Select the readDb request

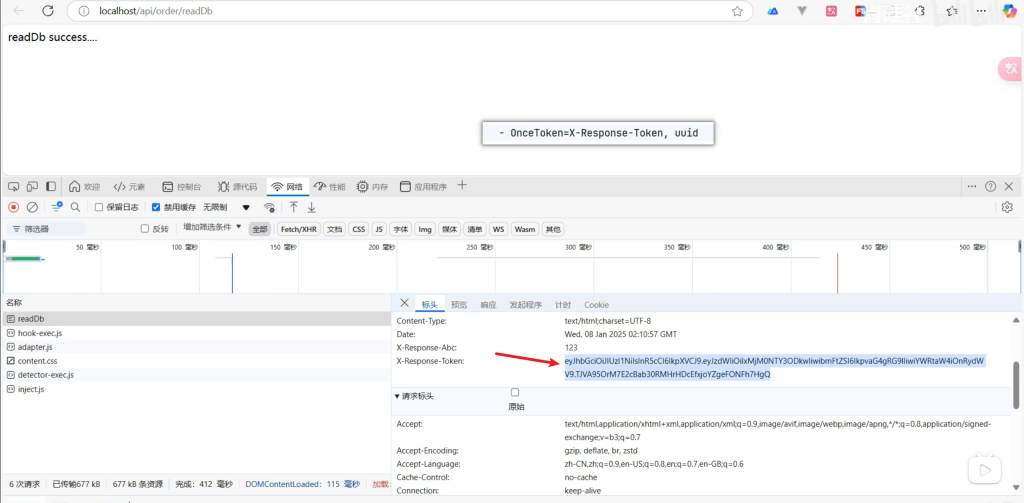[30, 319]
